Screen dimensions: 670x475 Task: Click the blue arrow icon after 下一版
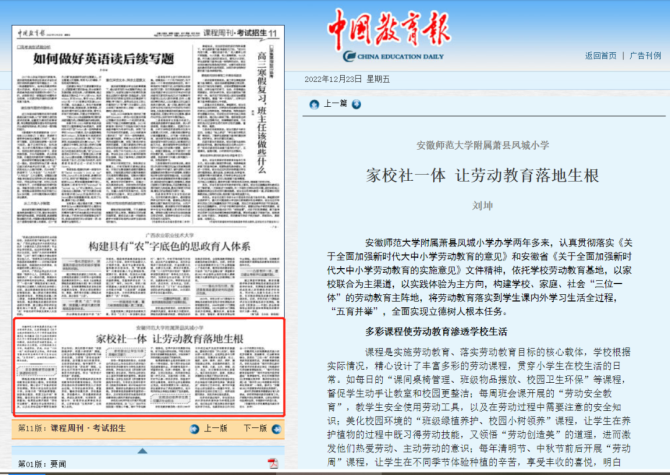coord(276,429)
